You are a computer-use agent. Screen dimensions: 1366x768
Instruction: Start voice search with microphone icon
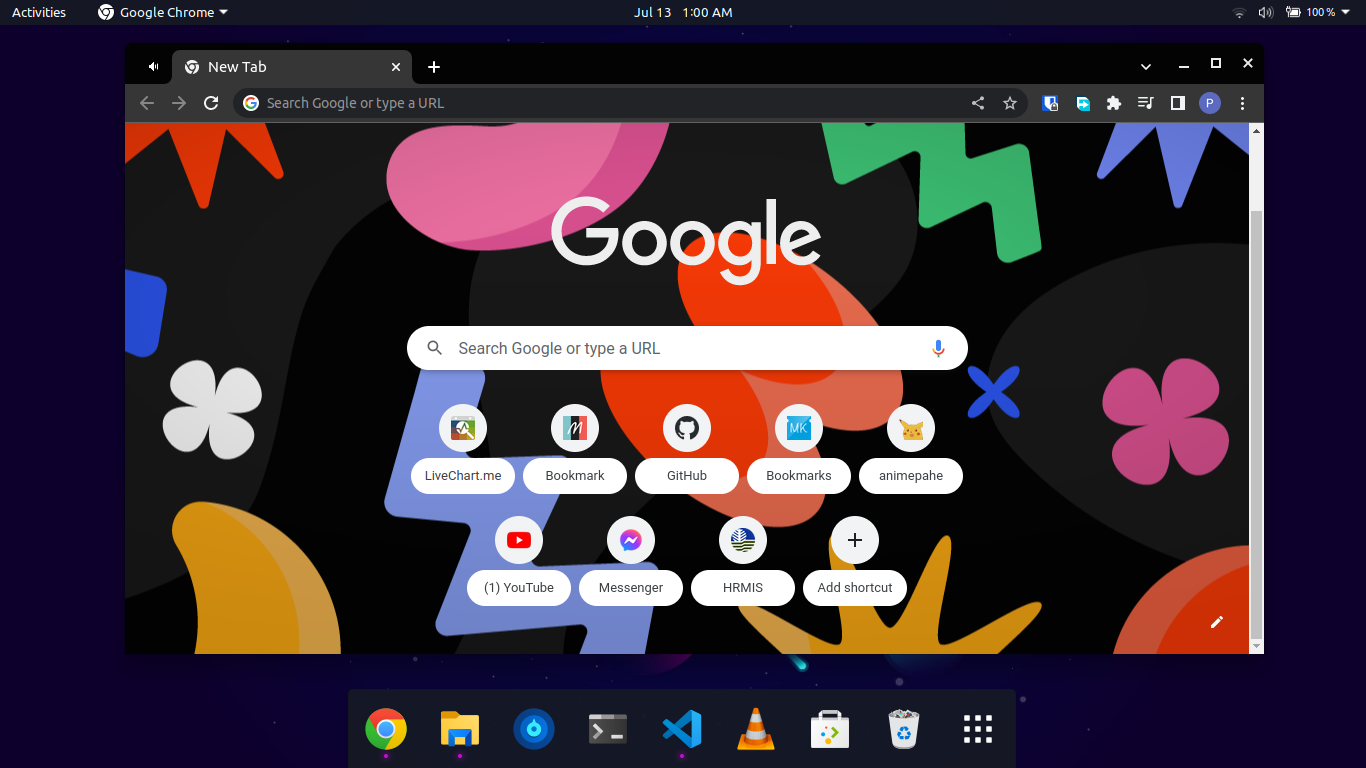point(938,348)
